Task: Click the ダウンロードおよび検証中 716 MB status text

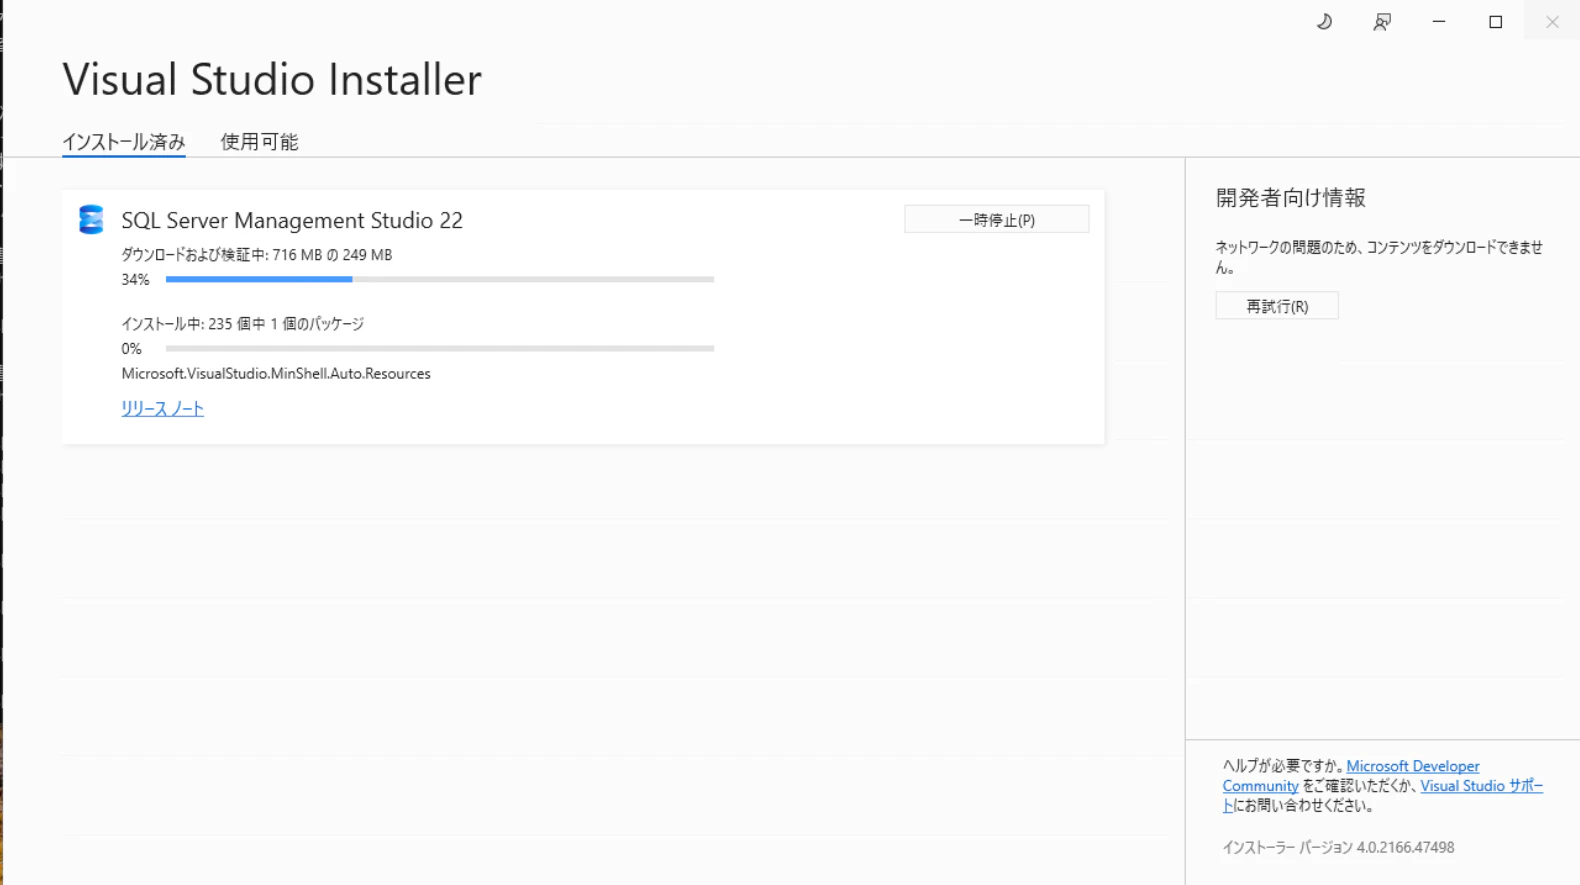Action: pos(257,255)
